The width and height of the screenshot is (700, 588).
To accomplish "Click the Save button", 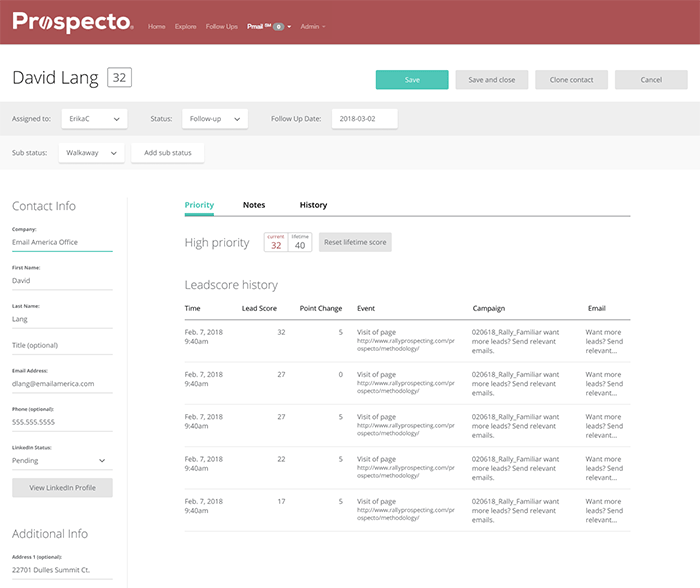I will coord(412,80).
